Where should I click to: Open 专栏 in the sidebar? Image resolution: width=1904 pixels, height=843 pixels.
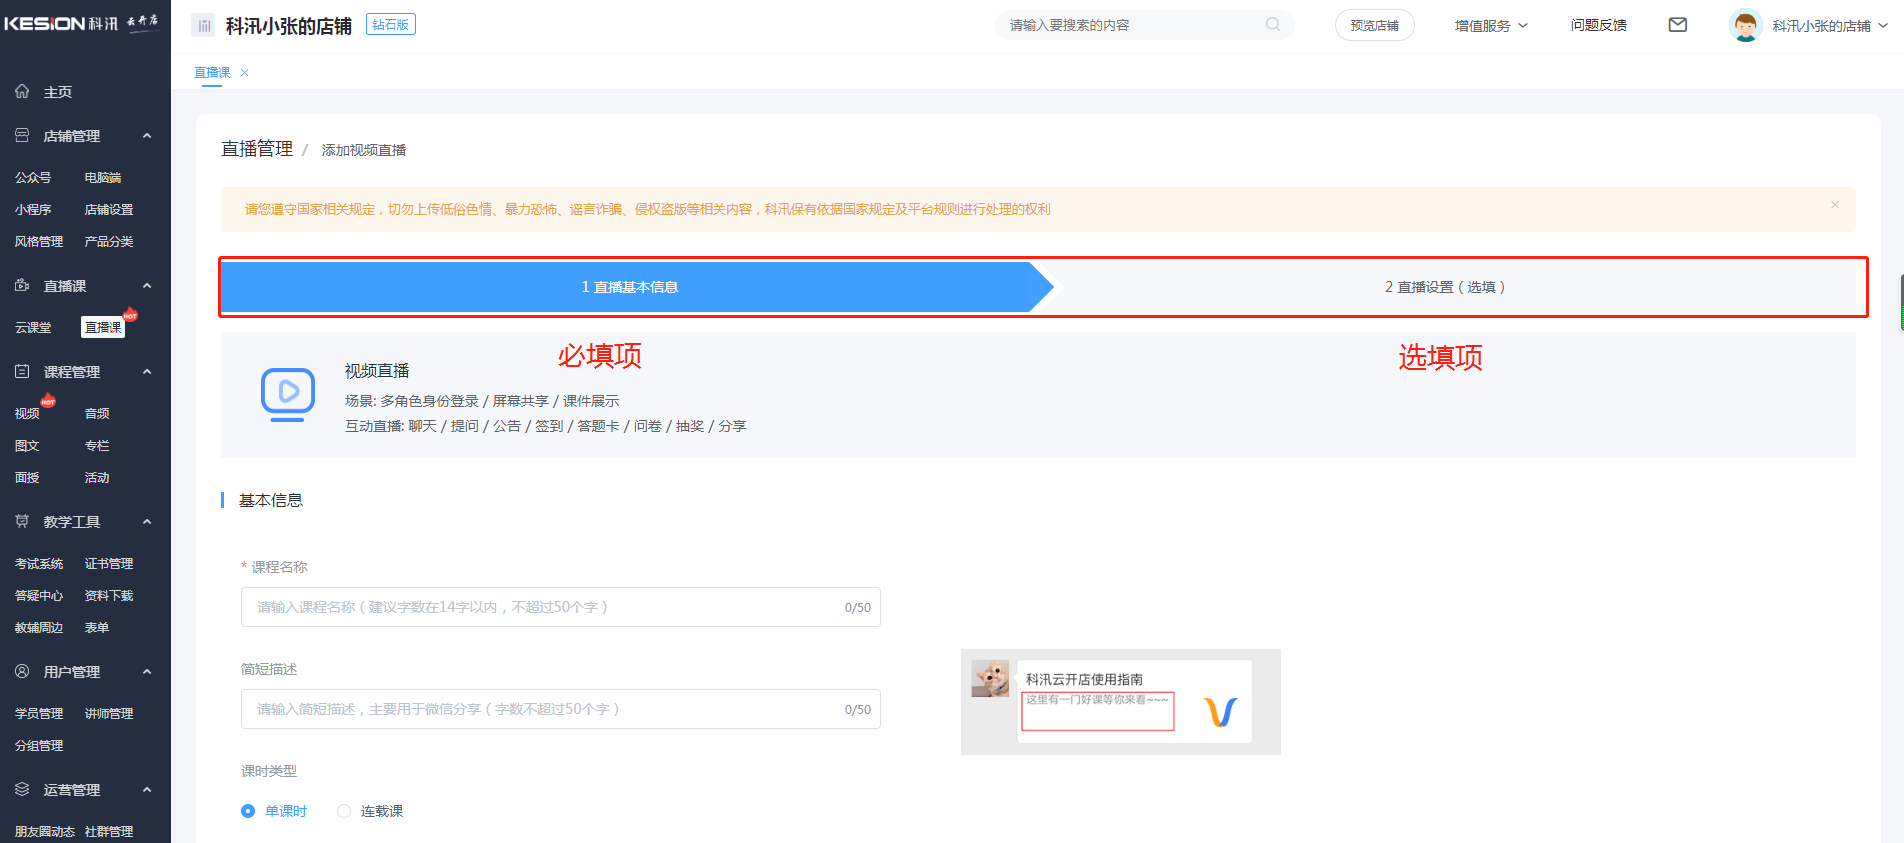[x=97, y=445]
